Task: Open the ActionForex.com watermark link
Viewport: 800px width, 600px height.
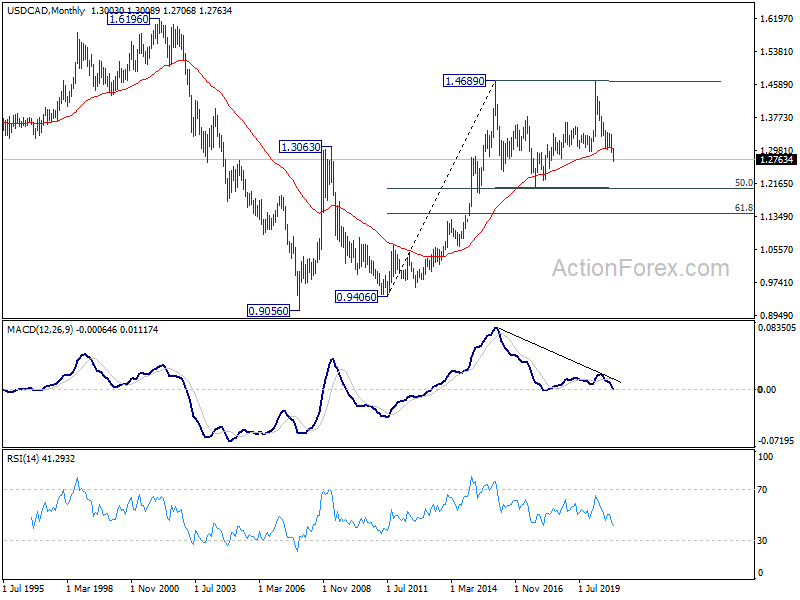Action: click(x=641, y=268)
